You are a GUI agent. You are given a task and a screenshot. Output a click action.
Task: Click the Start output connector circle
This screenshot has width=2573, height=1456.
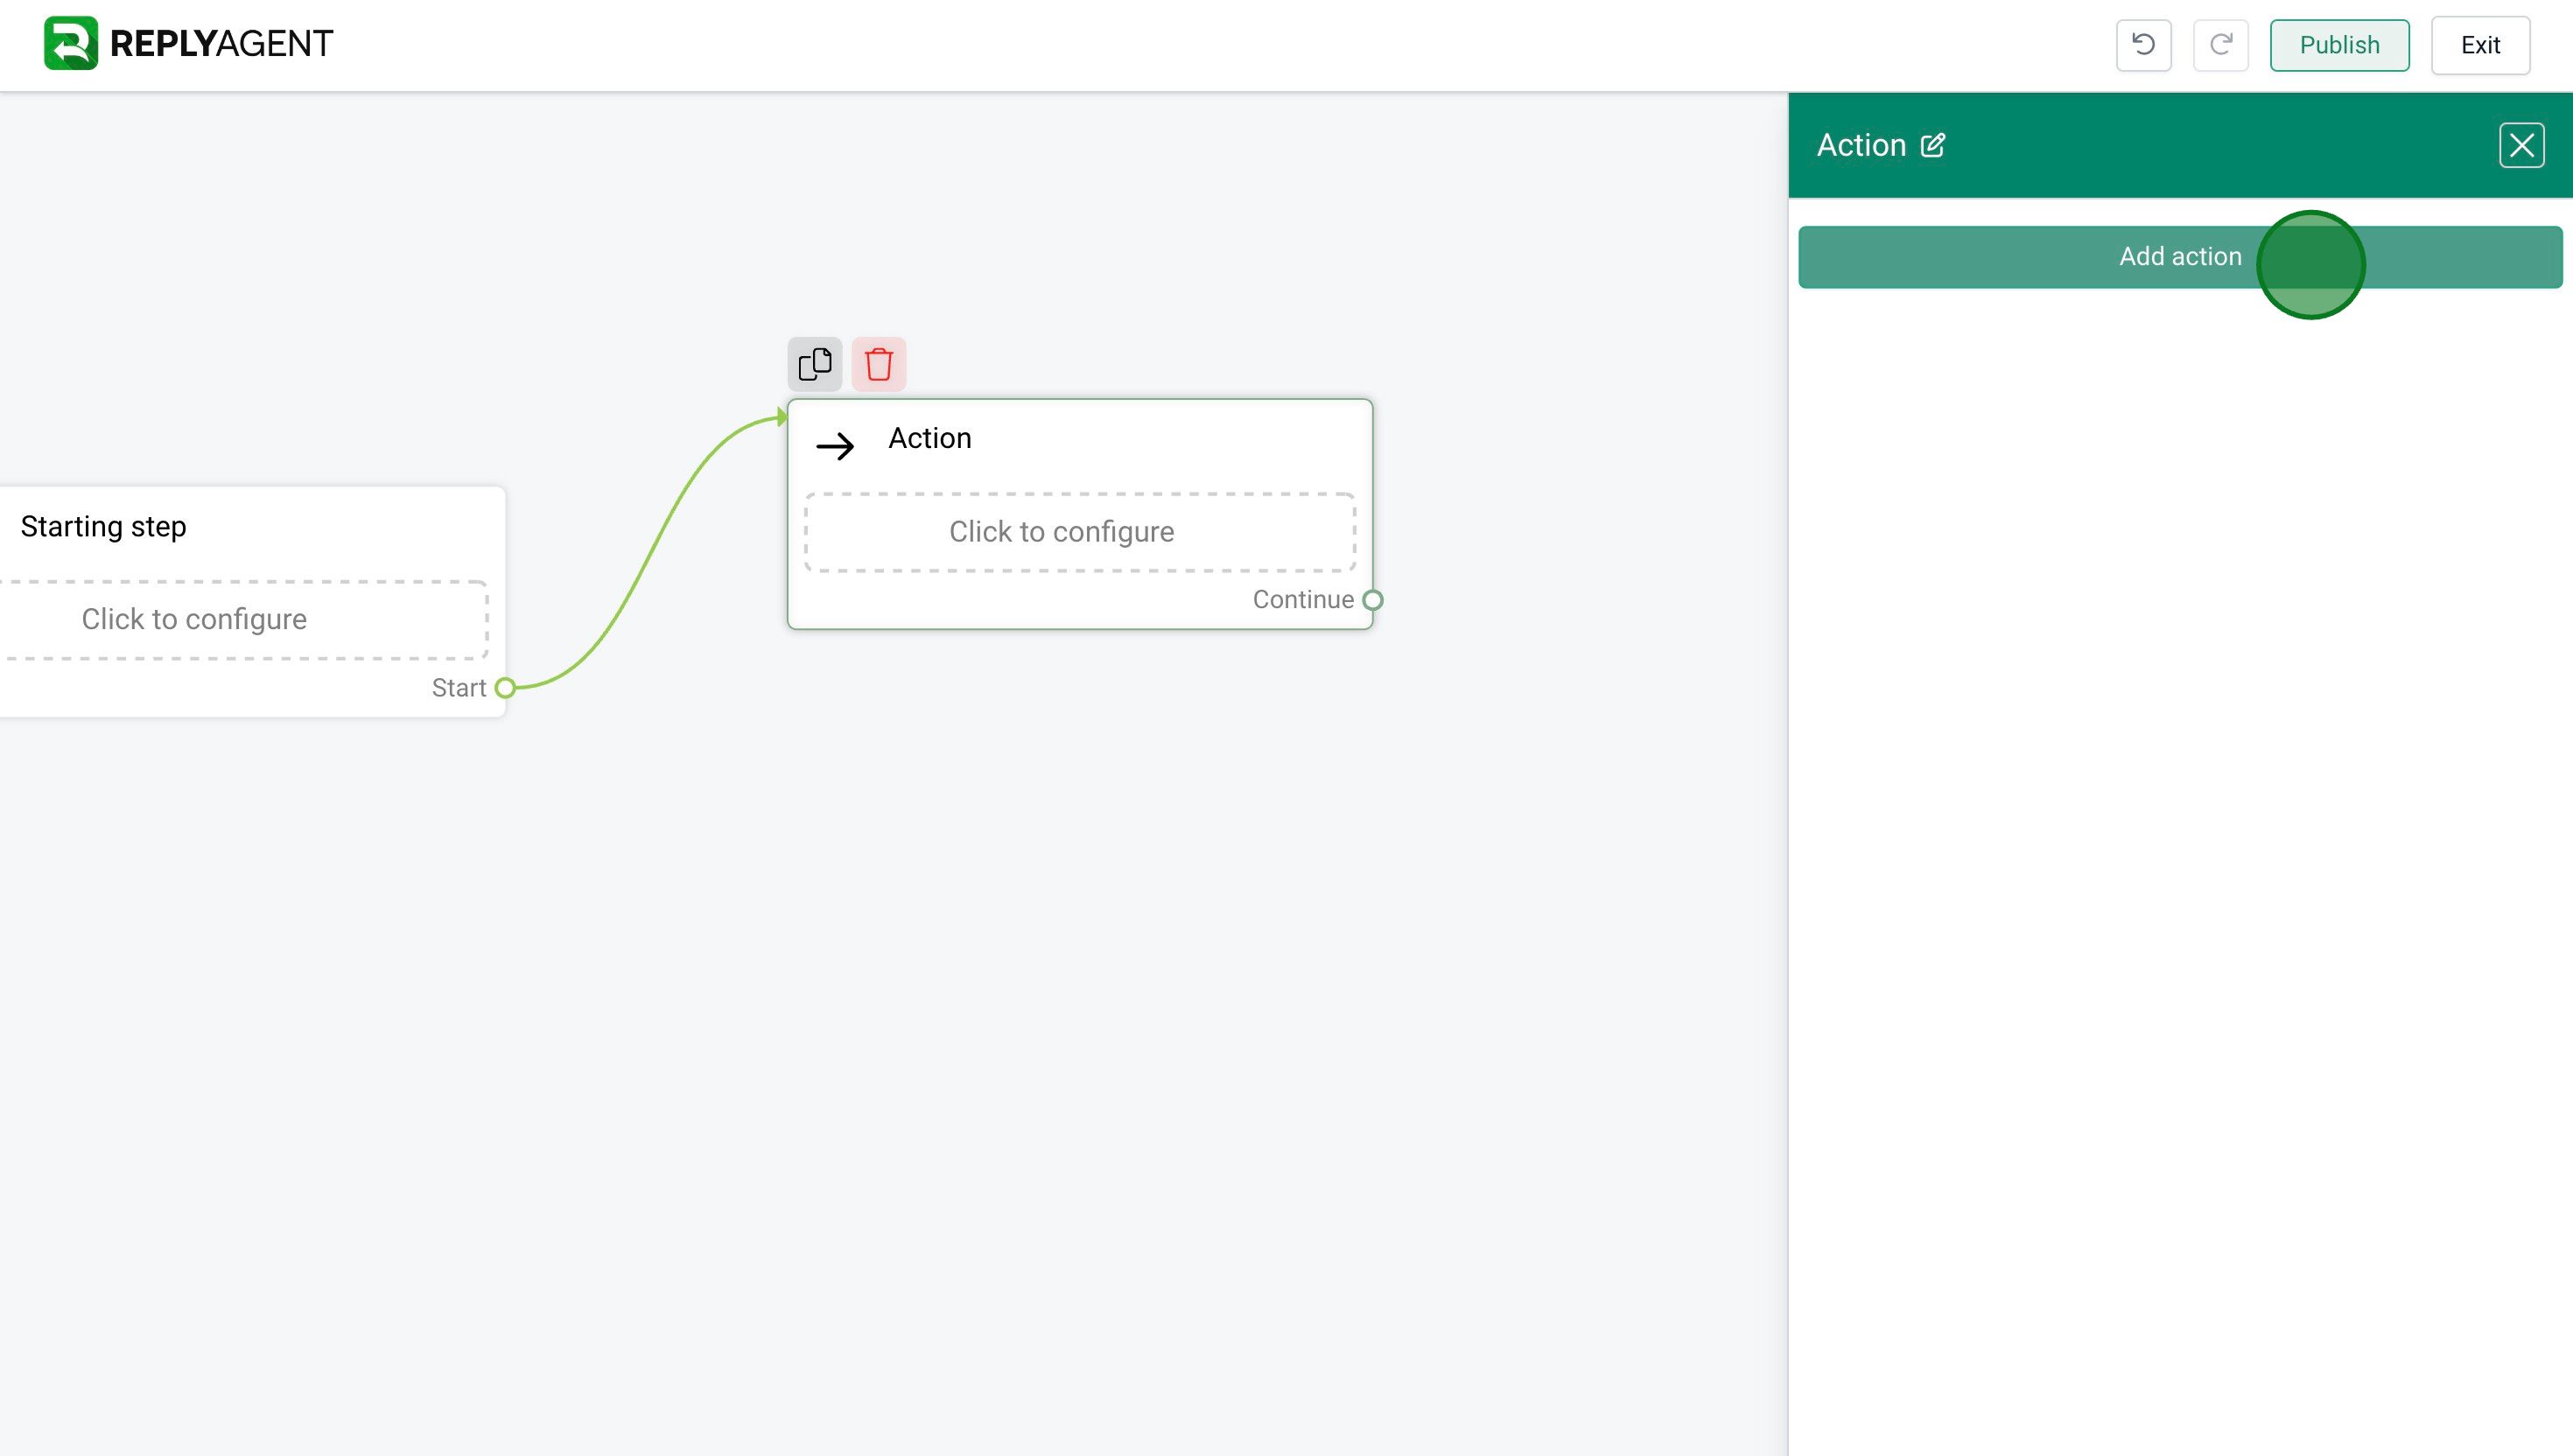506,688
